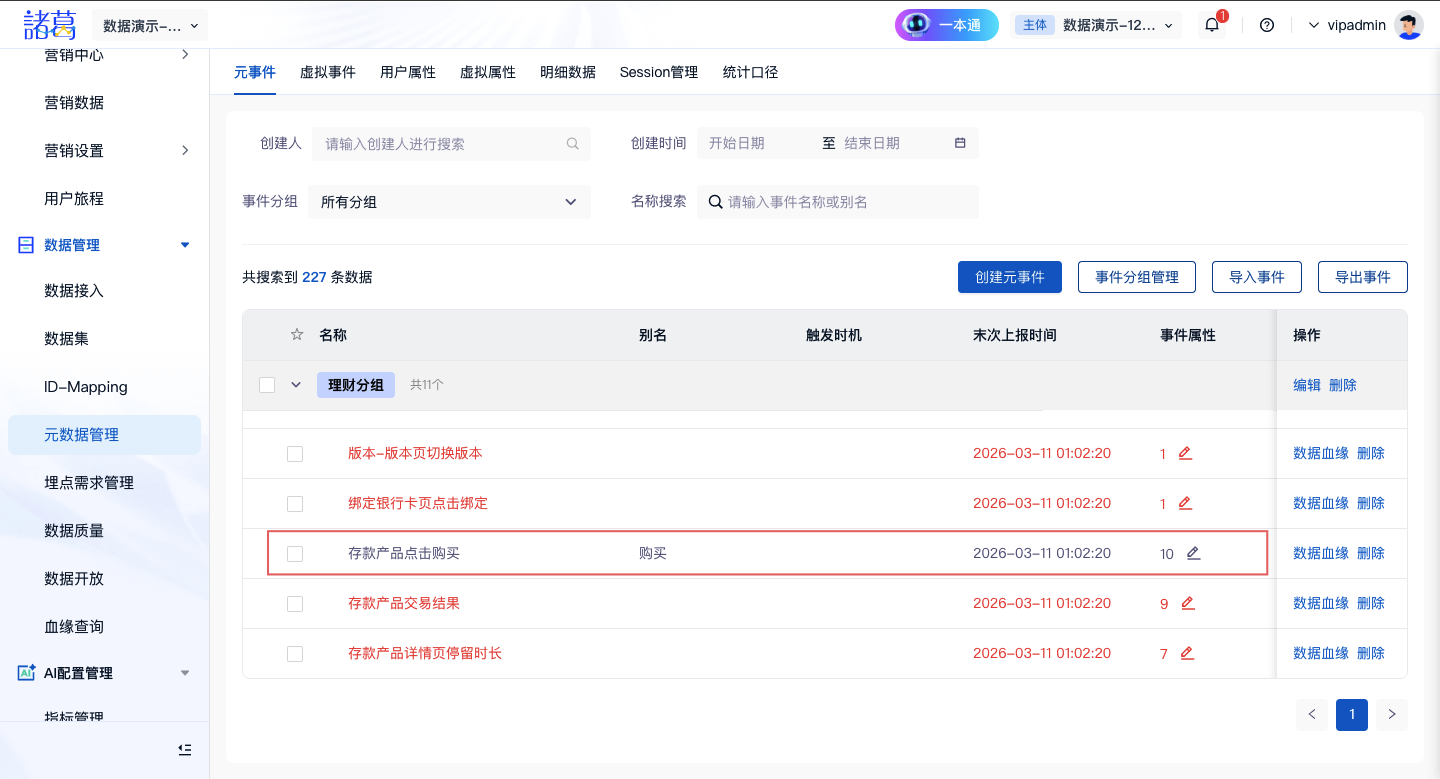Viewport: 1440px width, 779px height.
Task: Click the notification bell icon
Action: click(x=1212, y=25)
